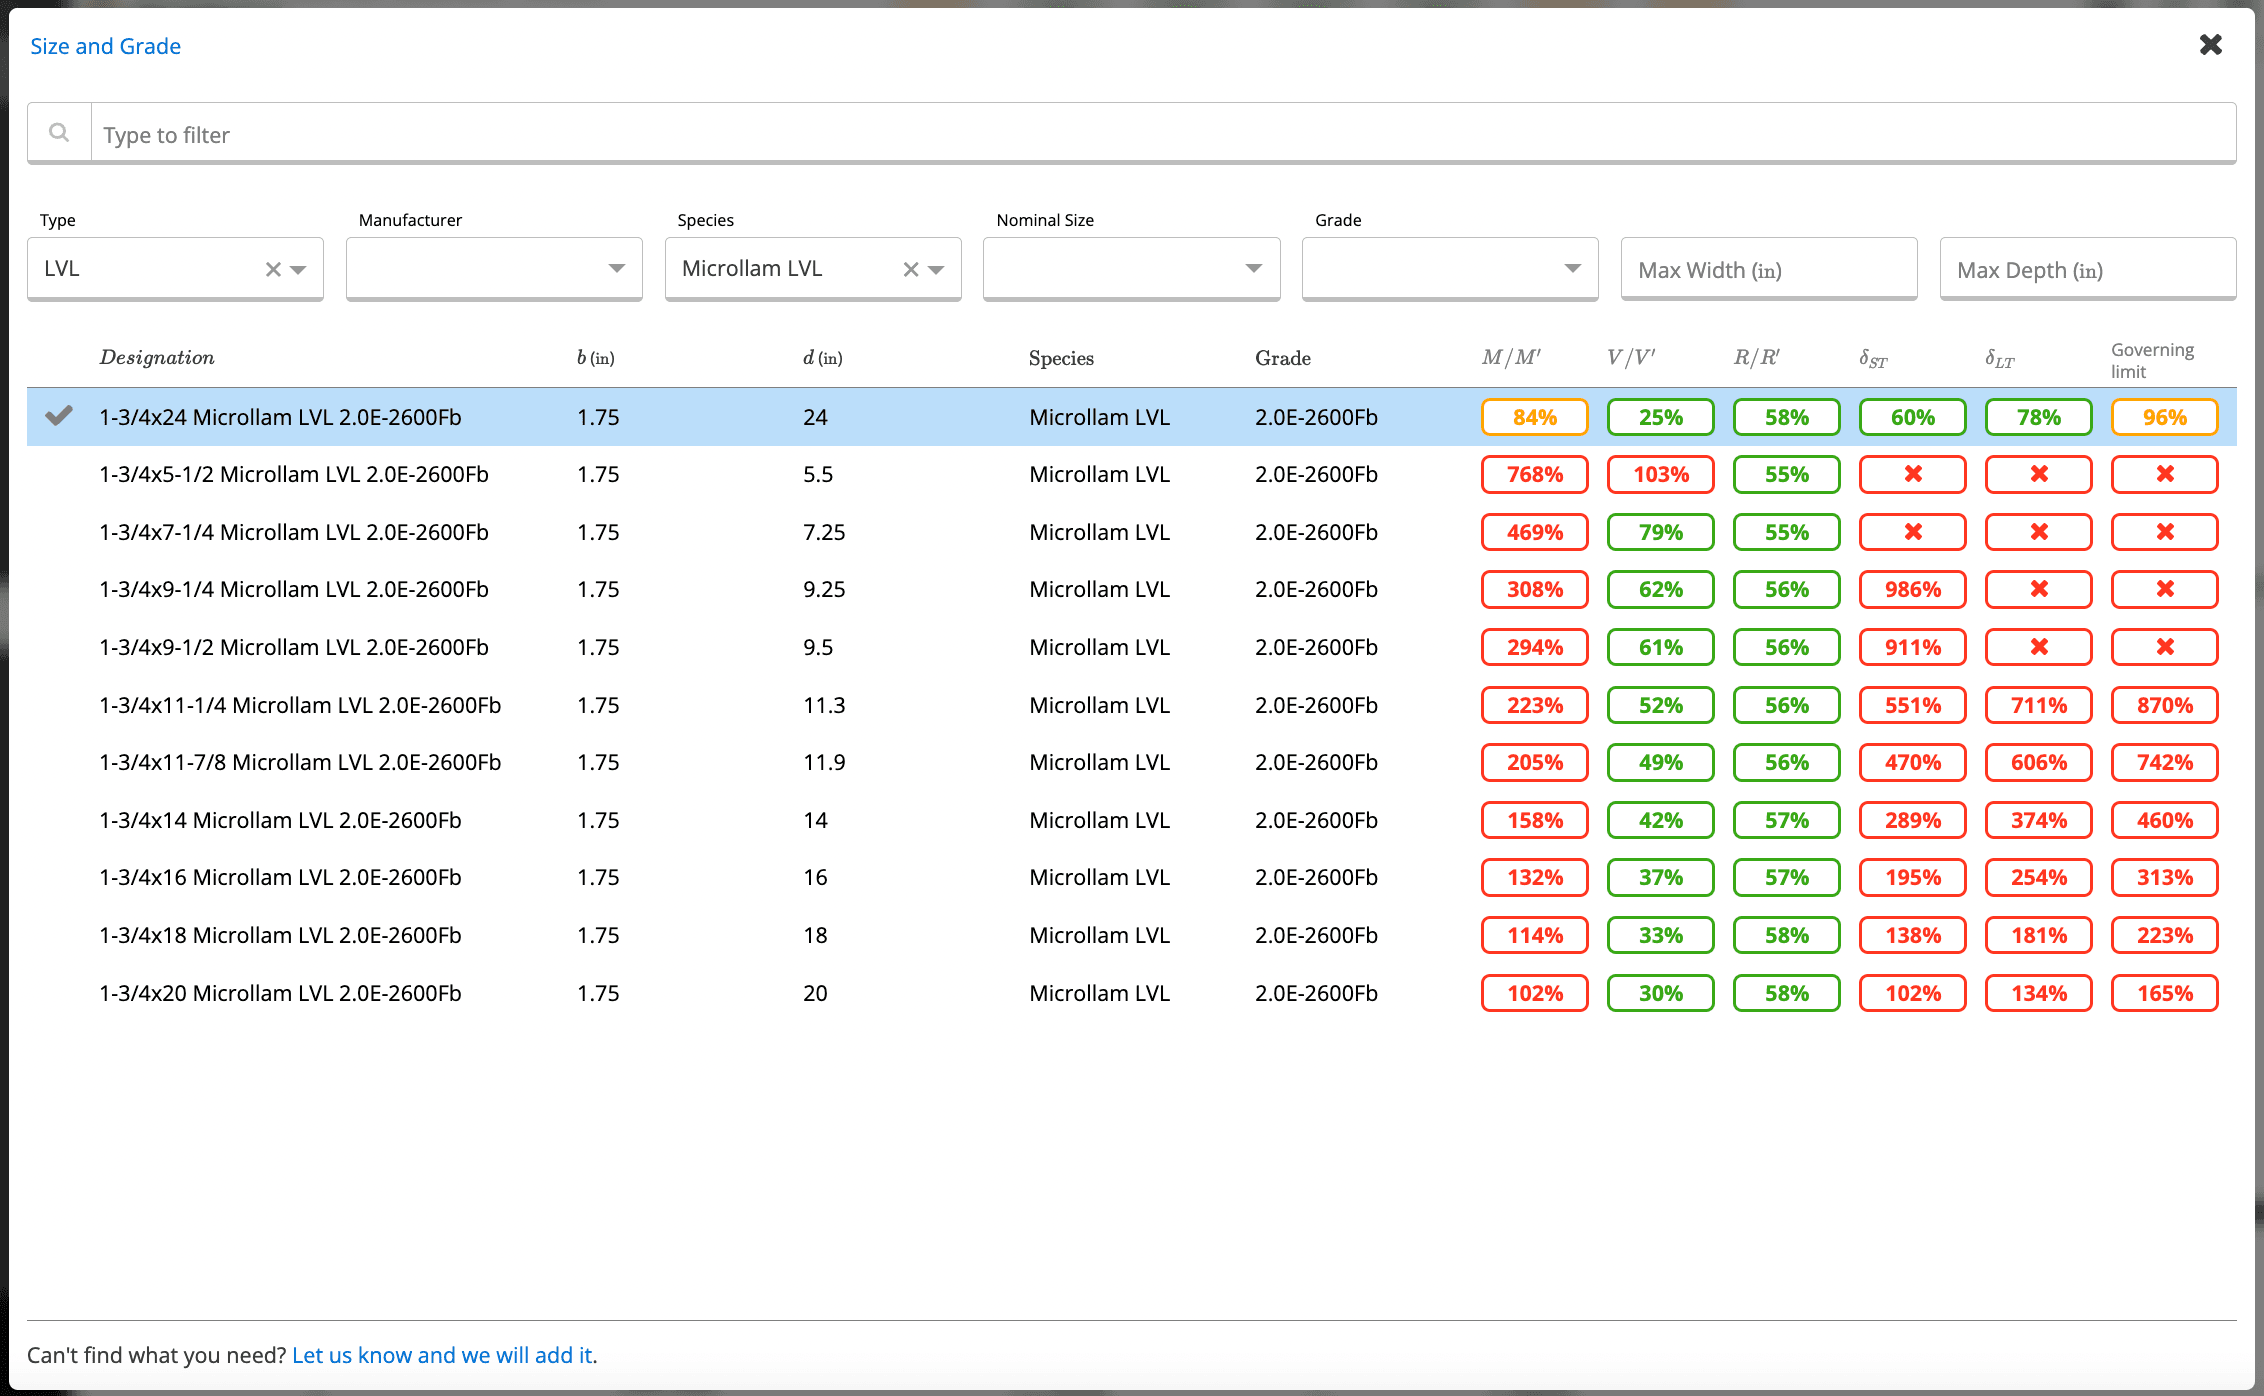2264x1396 pixels.
Task: Select the 1-3/4x20 Microllam LVL row
Action: pyautogui.click(x=280, y=993)
